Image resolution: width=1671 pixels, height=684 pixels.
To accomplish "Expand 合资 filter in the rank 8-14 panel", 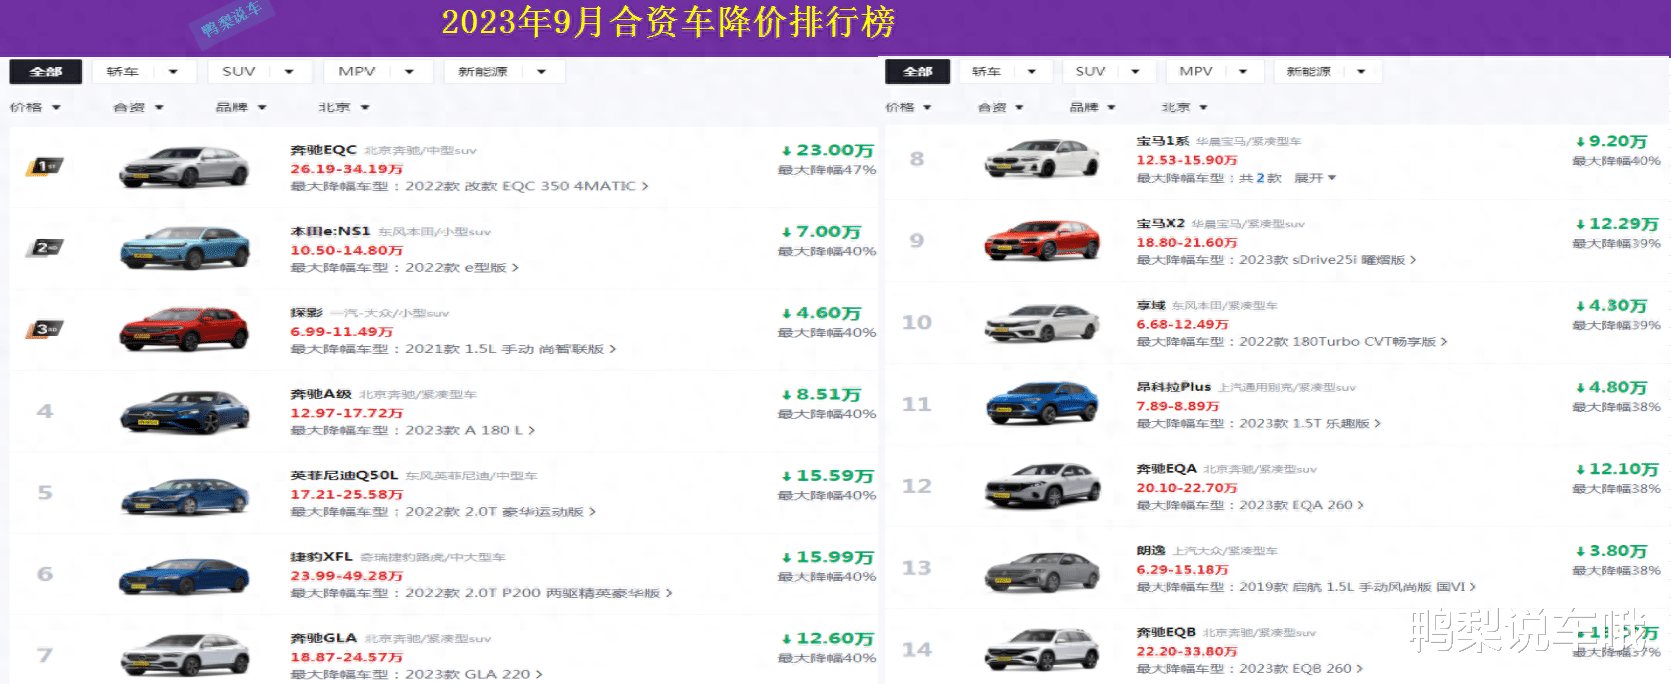I will 1001,107.
